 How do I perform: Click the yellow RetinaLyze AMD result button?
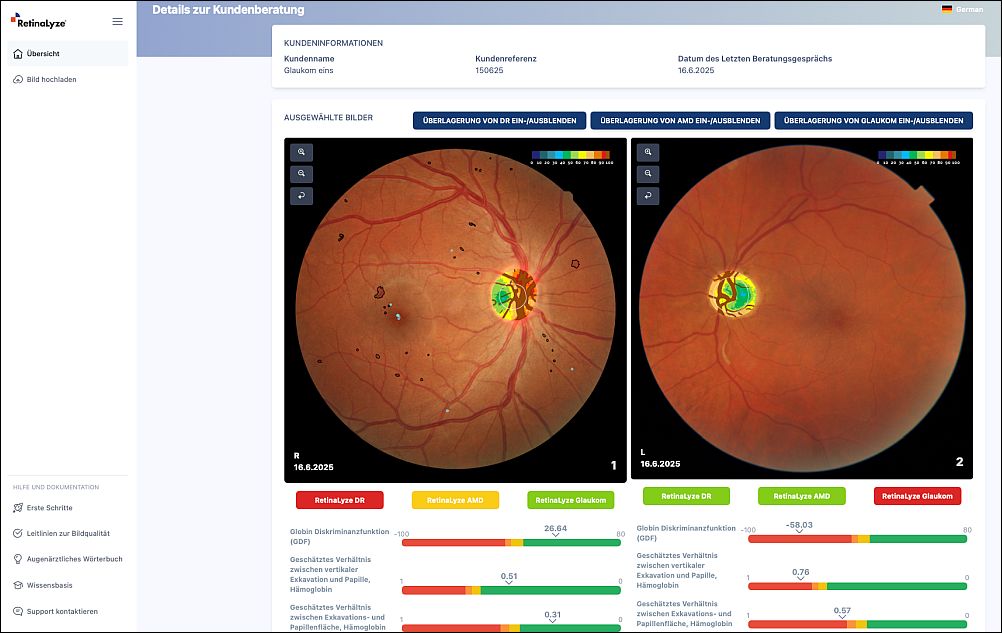coord(455,500)
